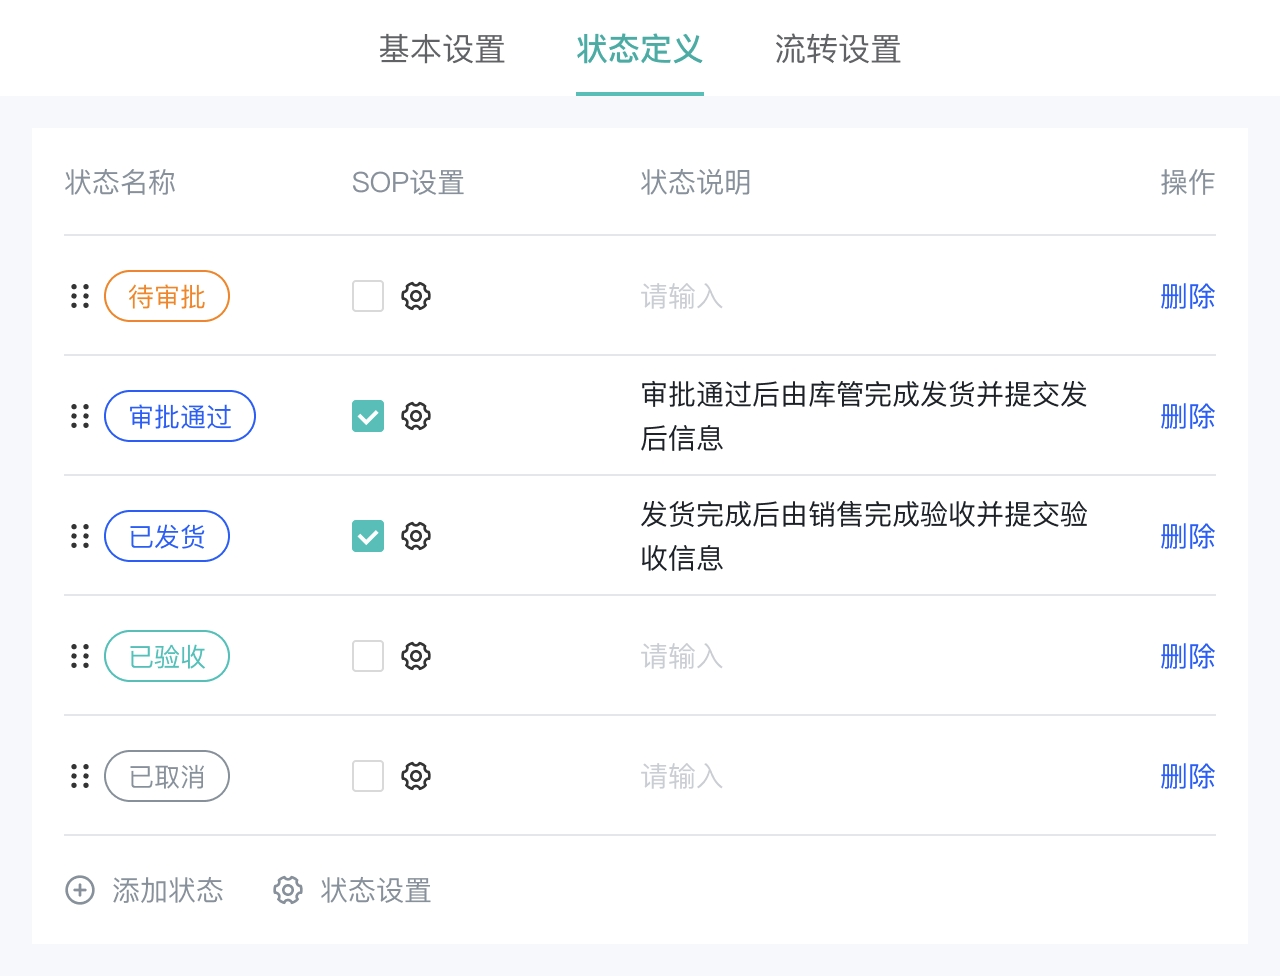Image resolution: width=1280 pixels, height=976 pixels.
Task: Open SOP gear settings for 已发货 row
Action: click(x=416, y=536)
